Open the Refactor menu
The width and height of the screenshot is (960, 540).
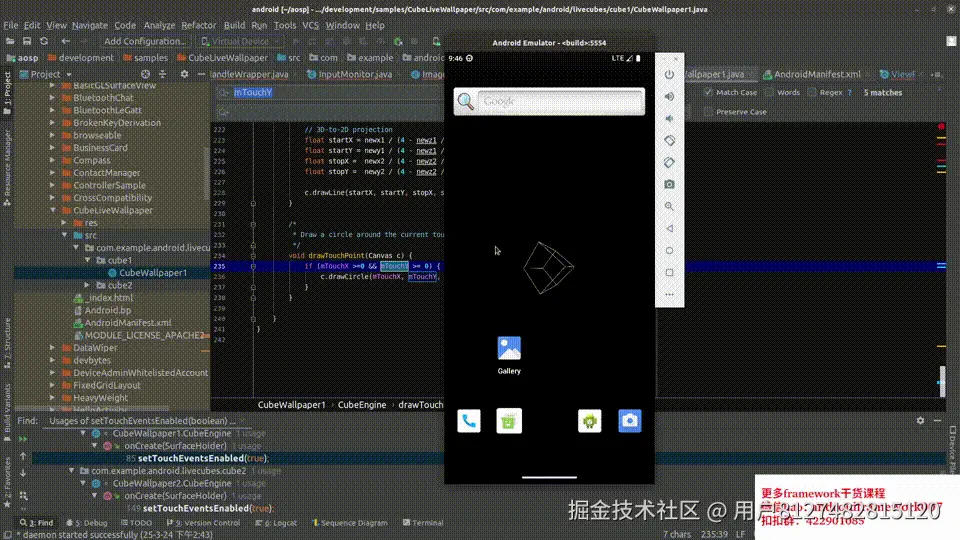click(198, 25)
